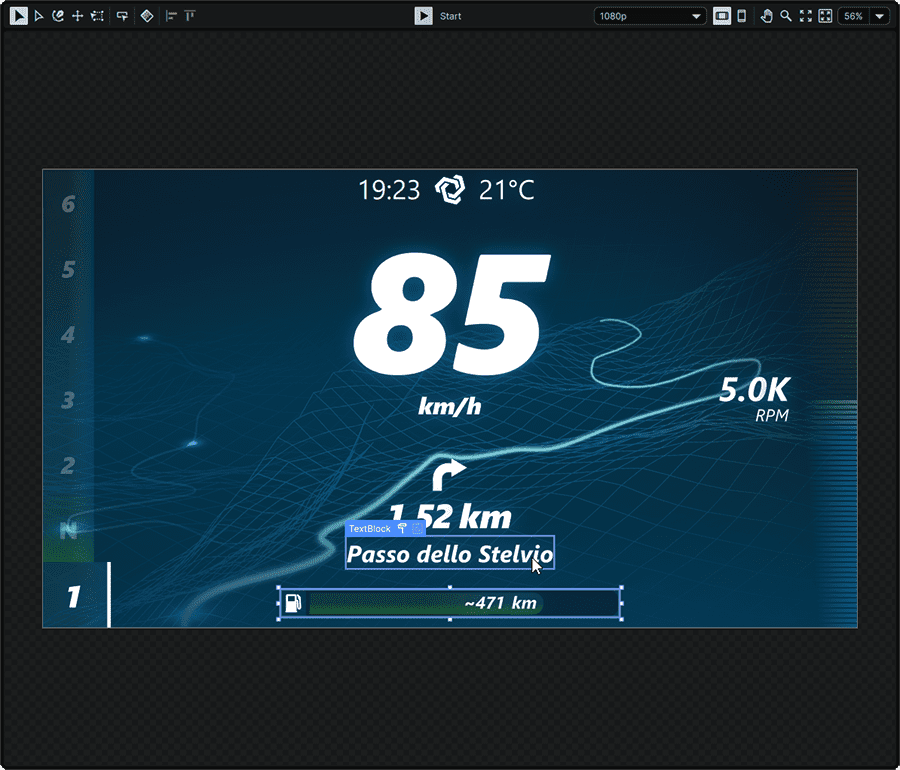The image size is (900, 770).
Task: Toggle the fit-to-screen view icon
Action: tap(825, 16)
